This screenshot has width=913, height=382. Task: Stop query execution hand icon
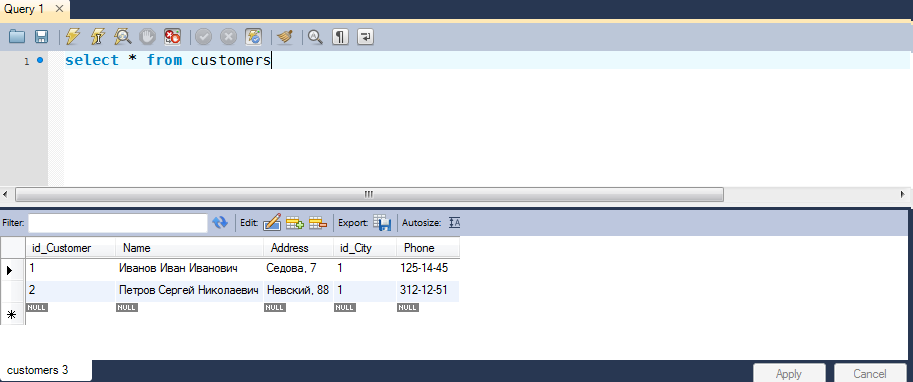click(x=147, y=37)
